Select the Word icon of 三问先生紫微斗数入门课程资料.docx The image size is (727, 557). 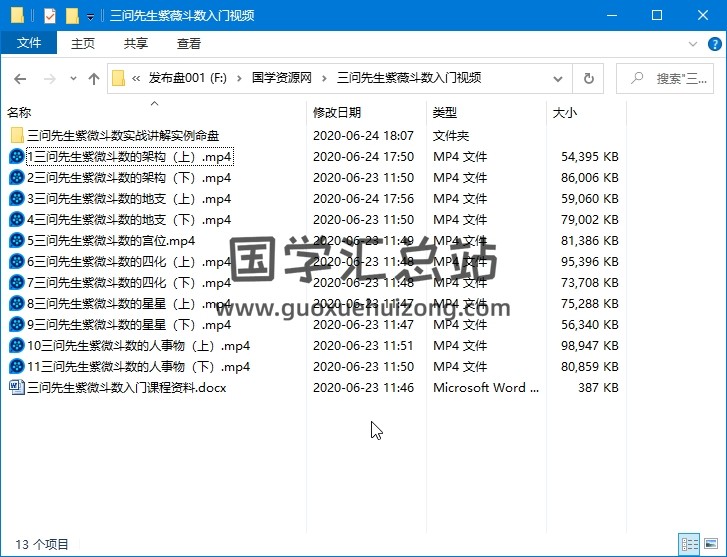[16, 388]
